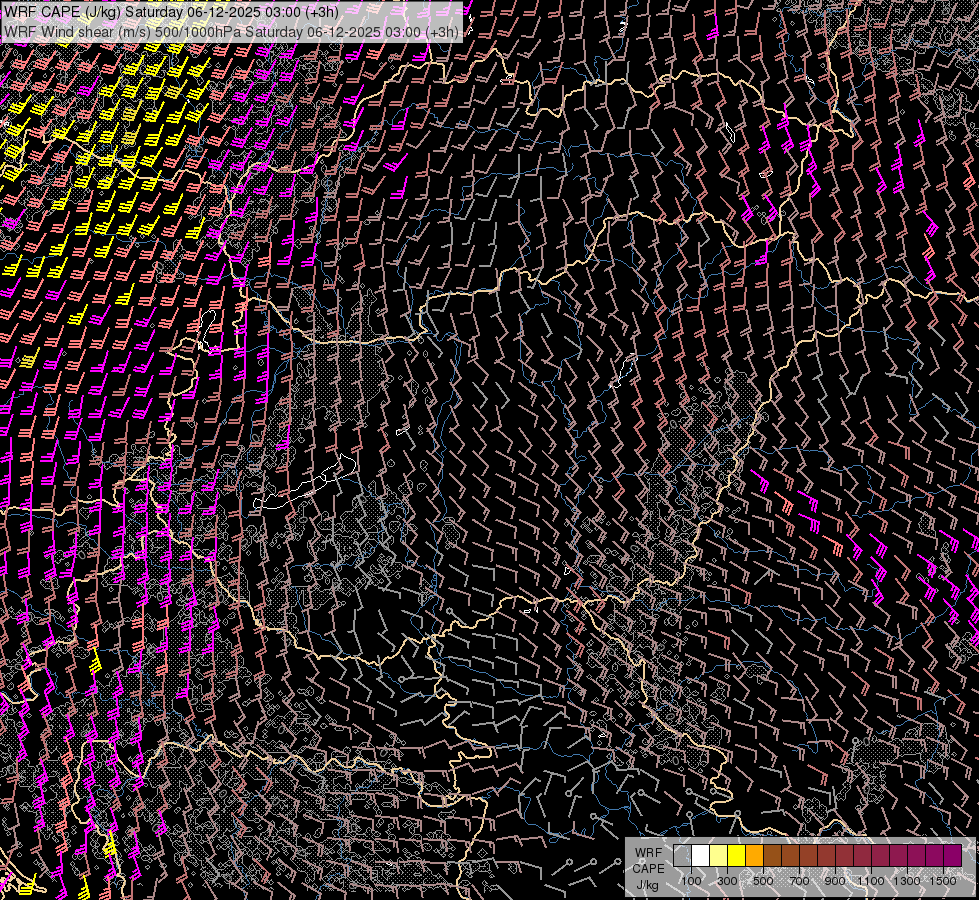Select the gray first legend swatch
The height and width of the screenshot is (900, 979).
click(x=682, y=855)
